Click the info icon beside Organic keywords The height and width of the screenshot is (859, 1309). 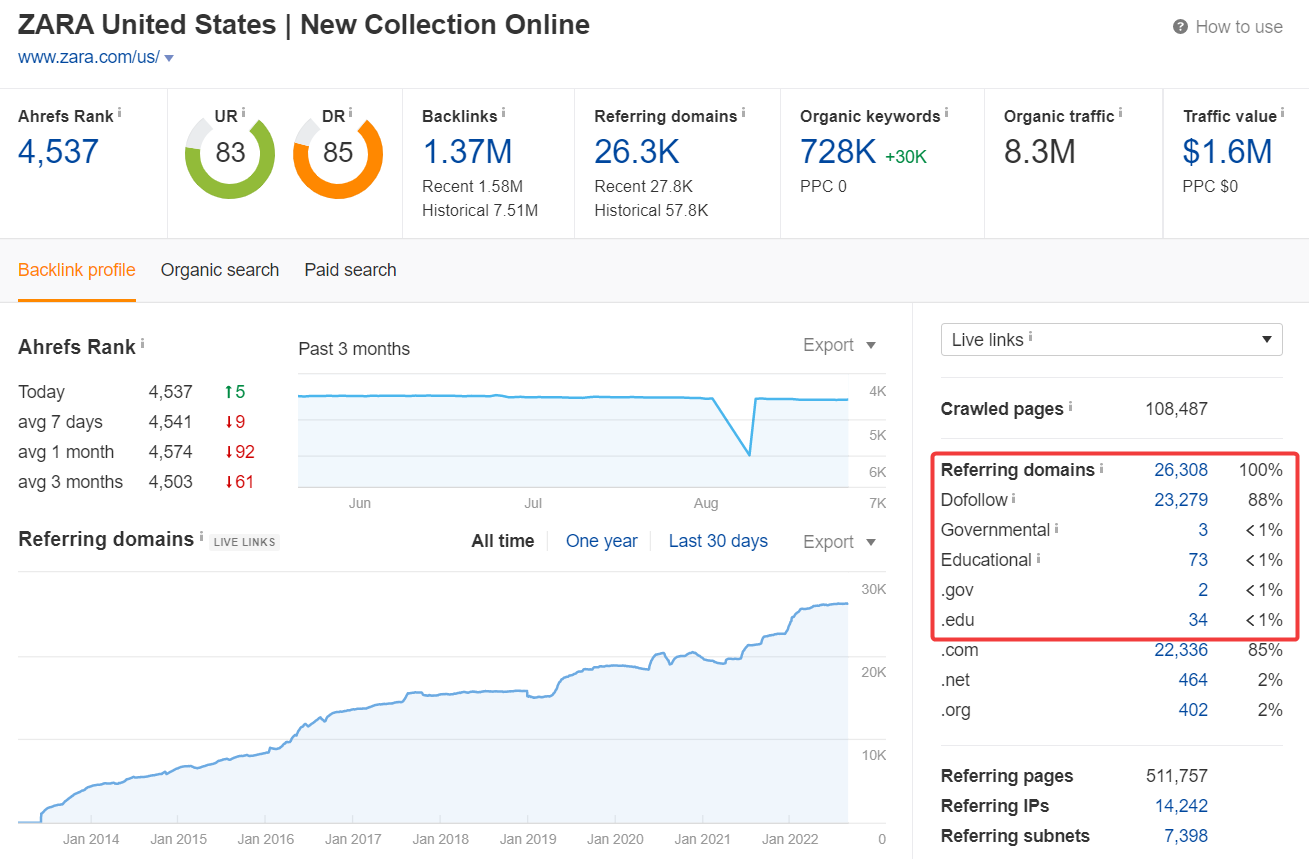946,113
